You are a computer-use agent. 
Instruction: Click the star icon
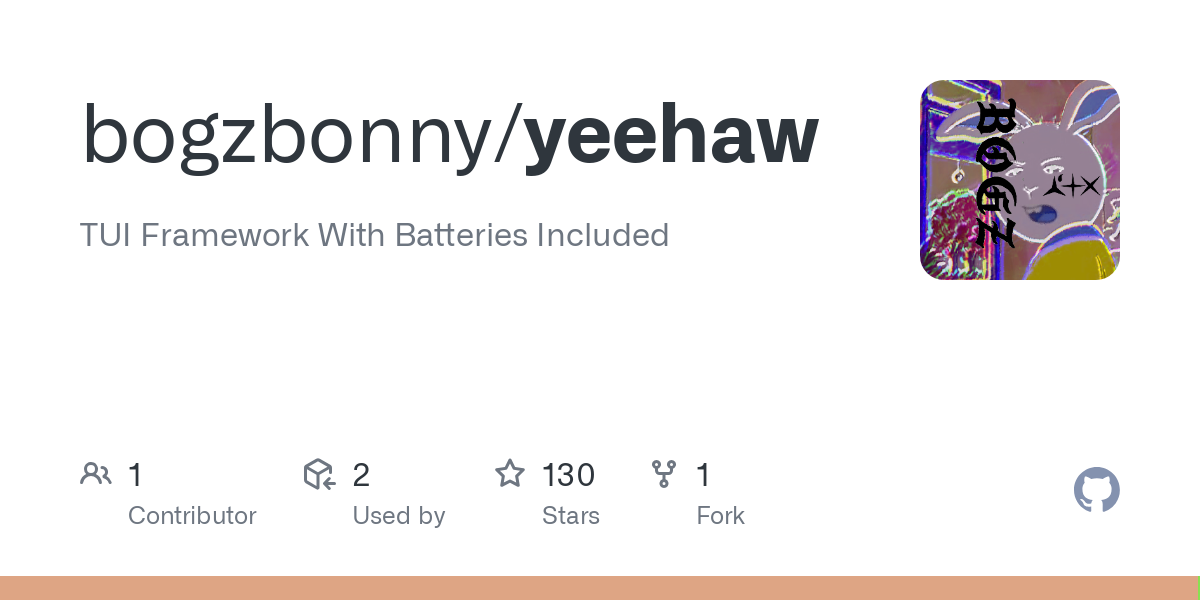510,473
